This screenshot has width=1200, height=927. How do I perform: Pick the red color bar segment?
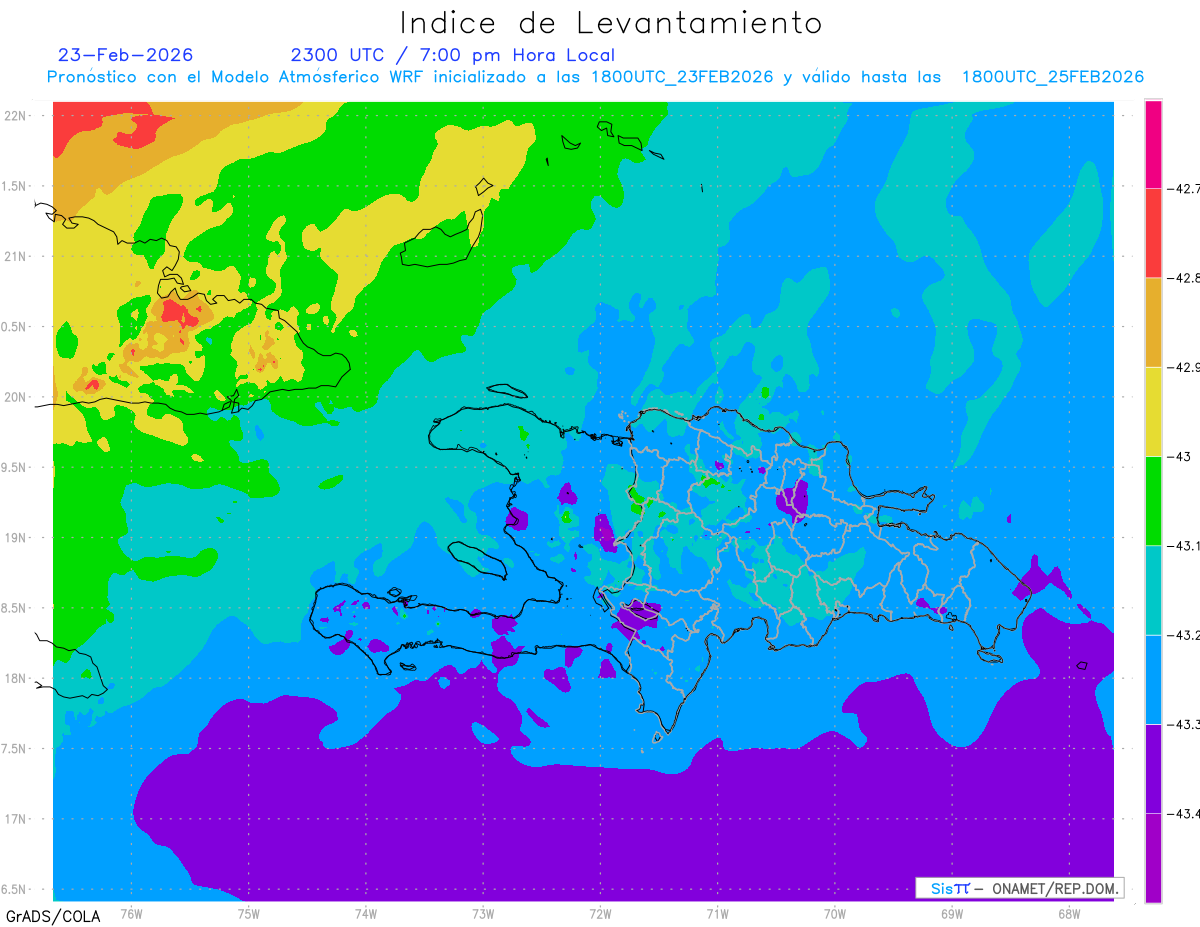[x=1153, y=233]
